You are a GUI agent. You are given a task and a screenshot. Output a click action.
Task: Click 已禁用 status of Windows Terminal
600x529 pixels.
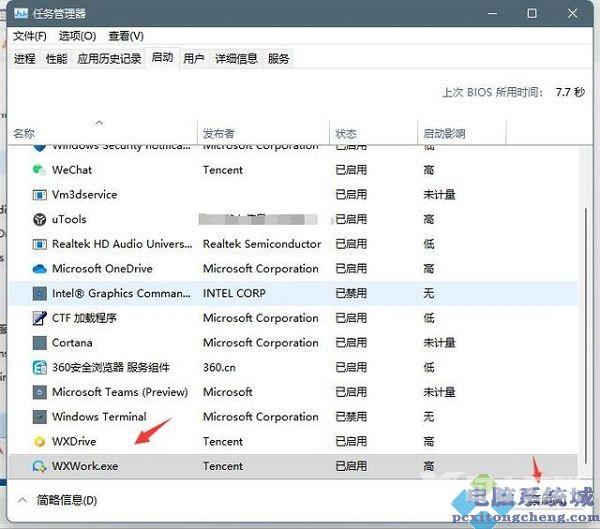coord(351,416)
